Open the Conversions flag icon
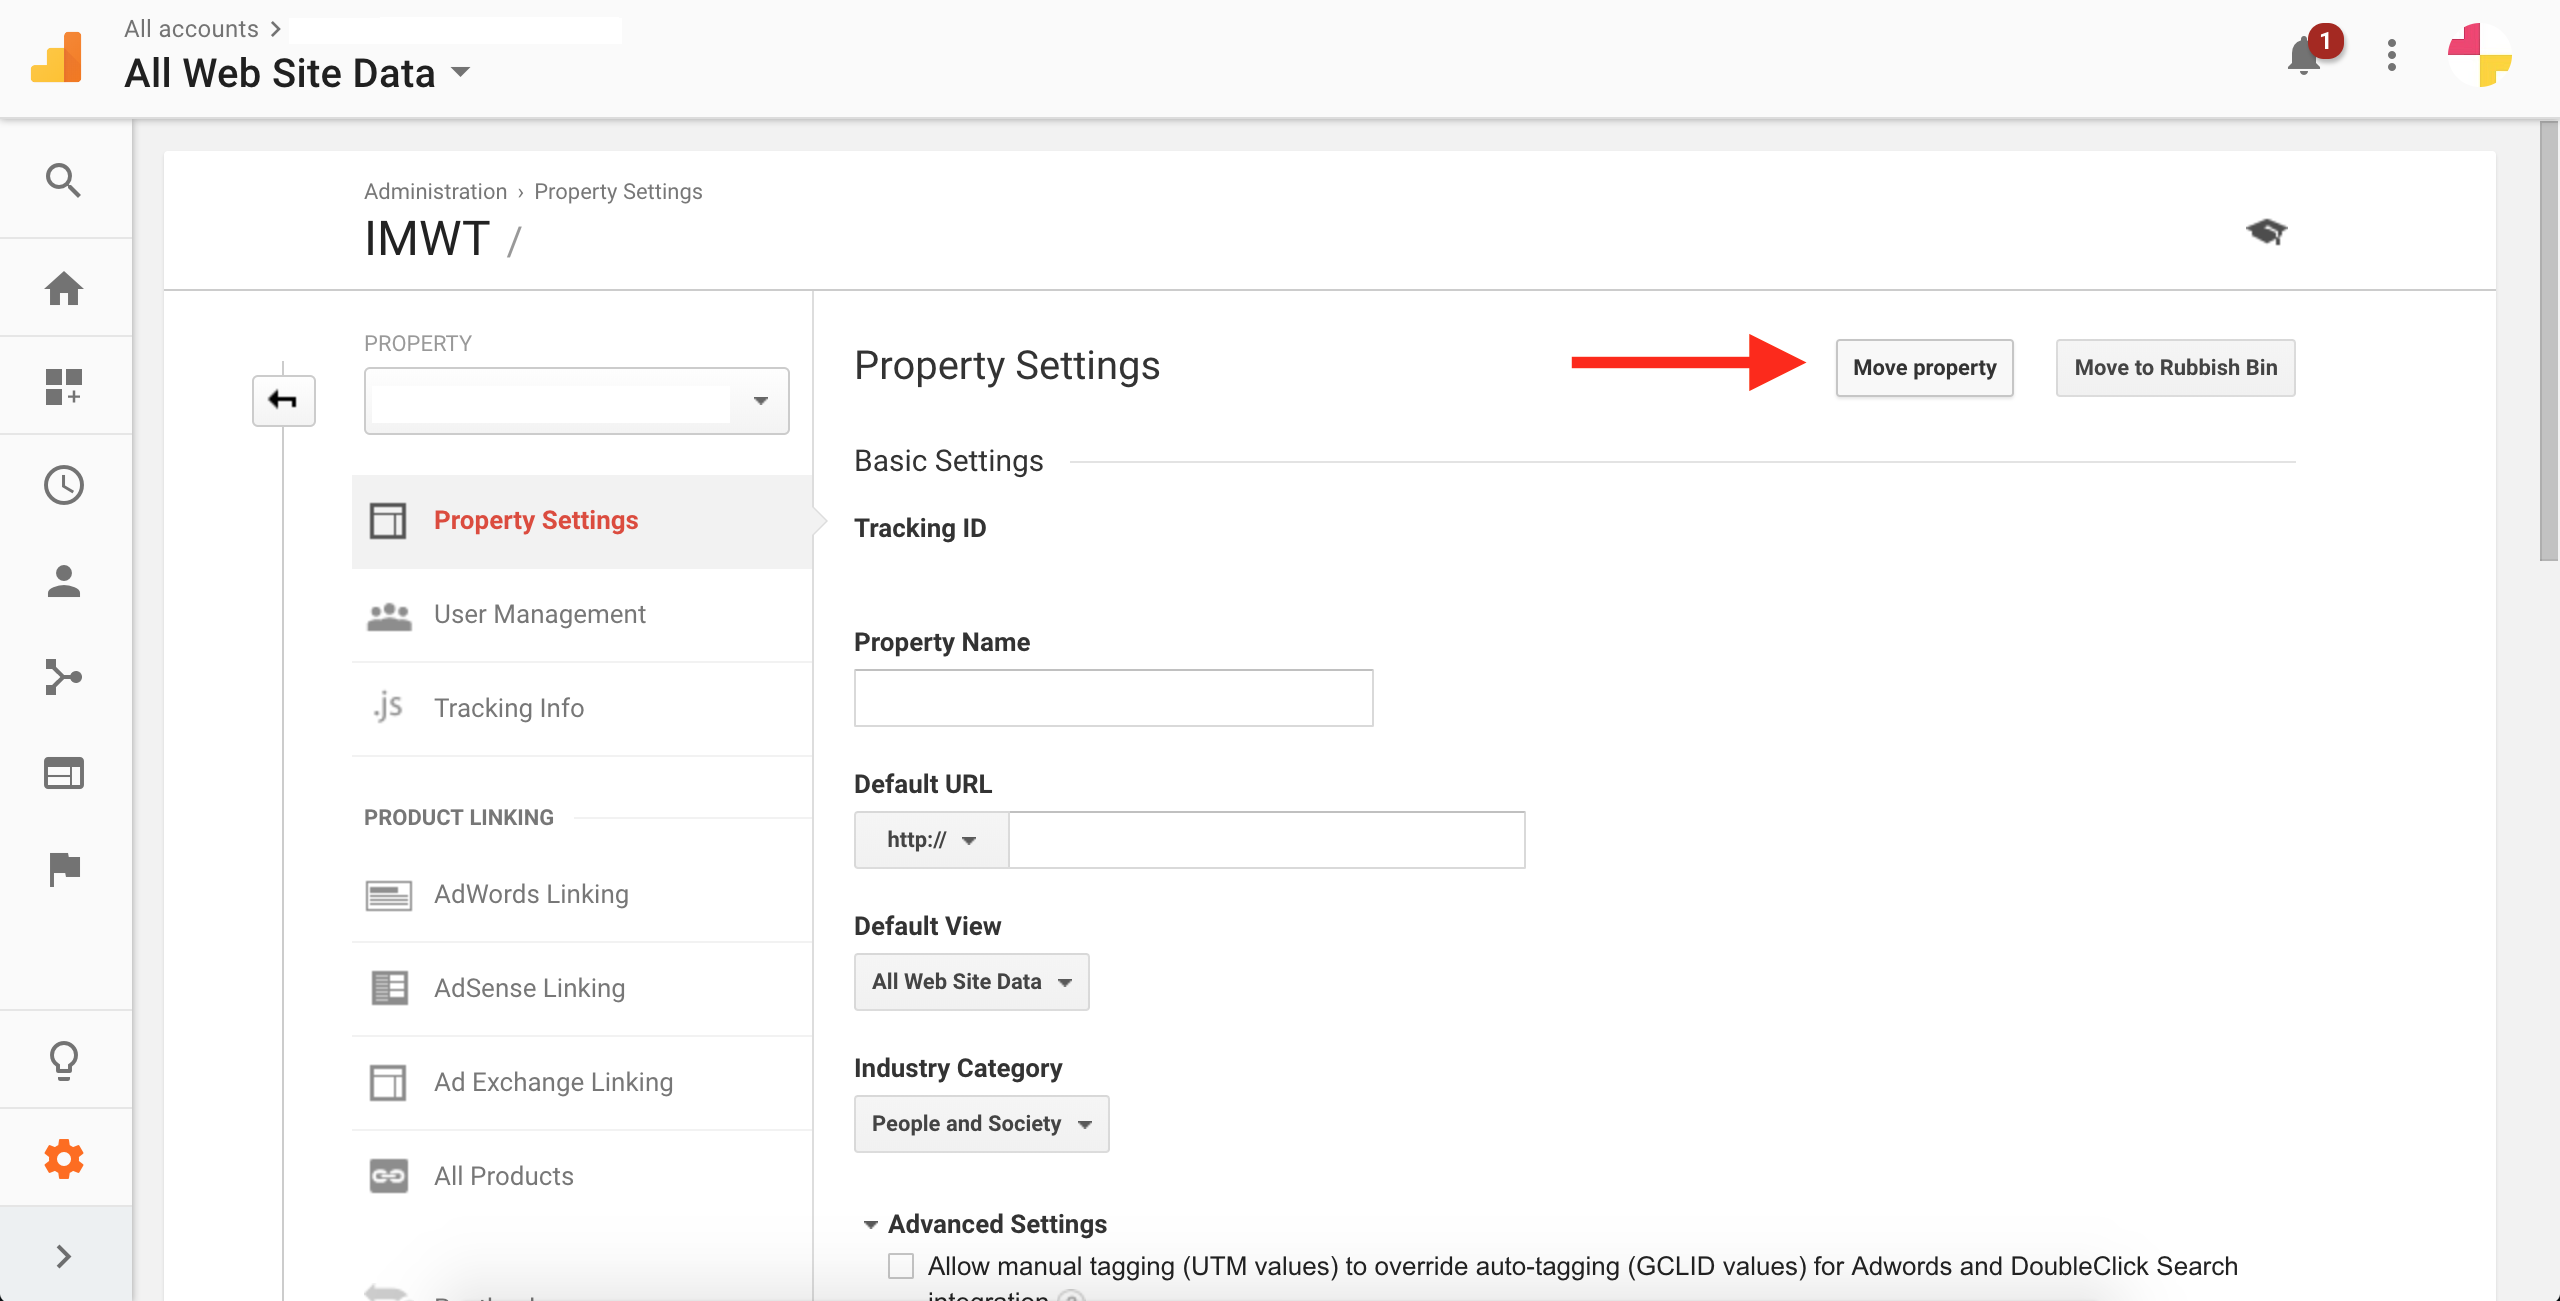Screen dimensions: 2560x1301 (x=63, y=869)
